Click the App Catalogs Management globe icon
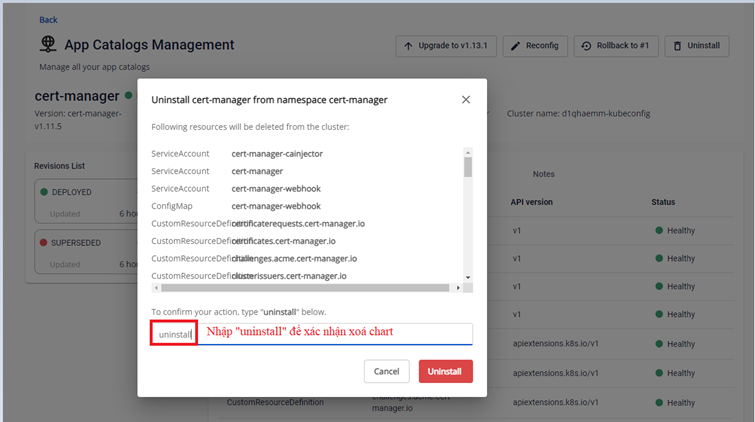The width and height of the screenshot is (755, 422). 47,44
